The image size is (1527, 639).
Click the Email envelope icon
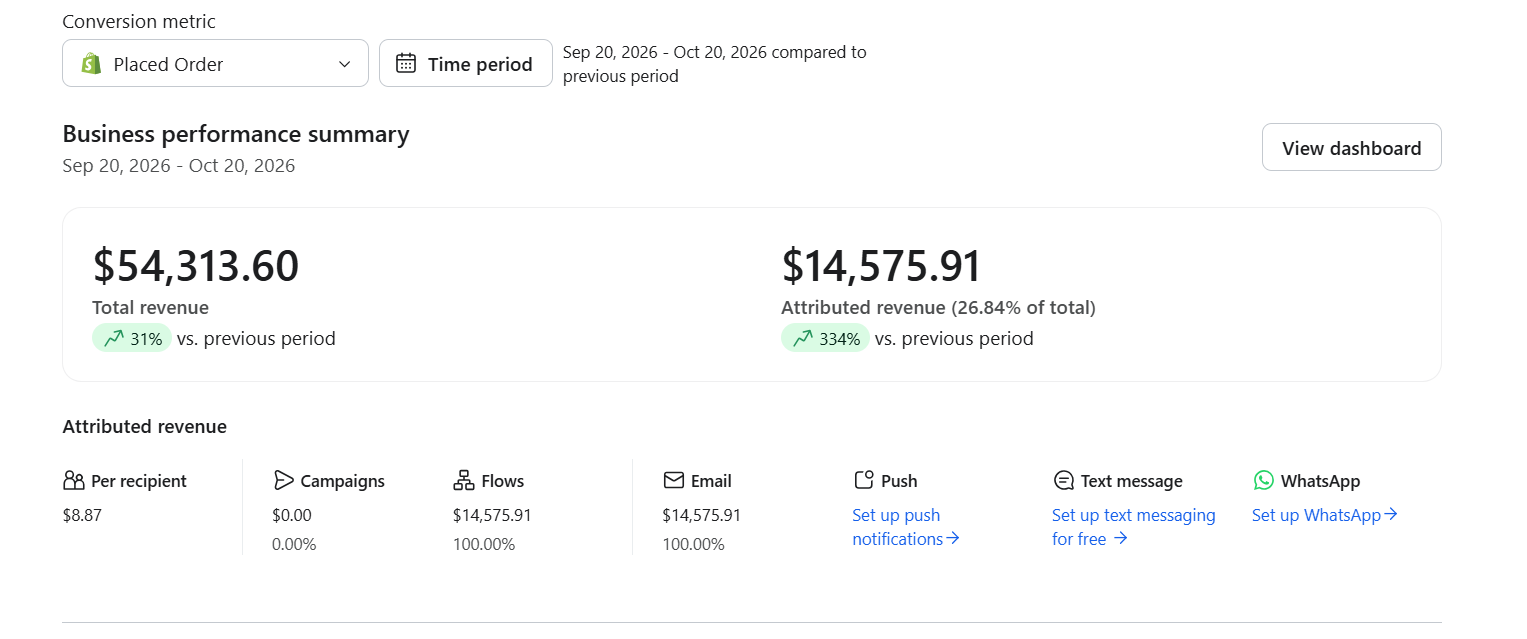coord(673,481)
